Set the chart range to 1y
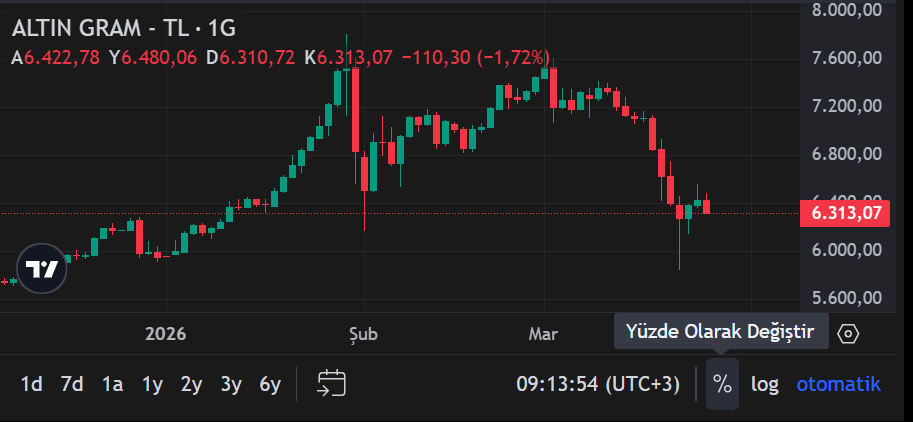Image resolution: width=913 pixels, height=422 pixels. coord(152,384)
